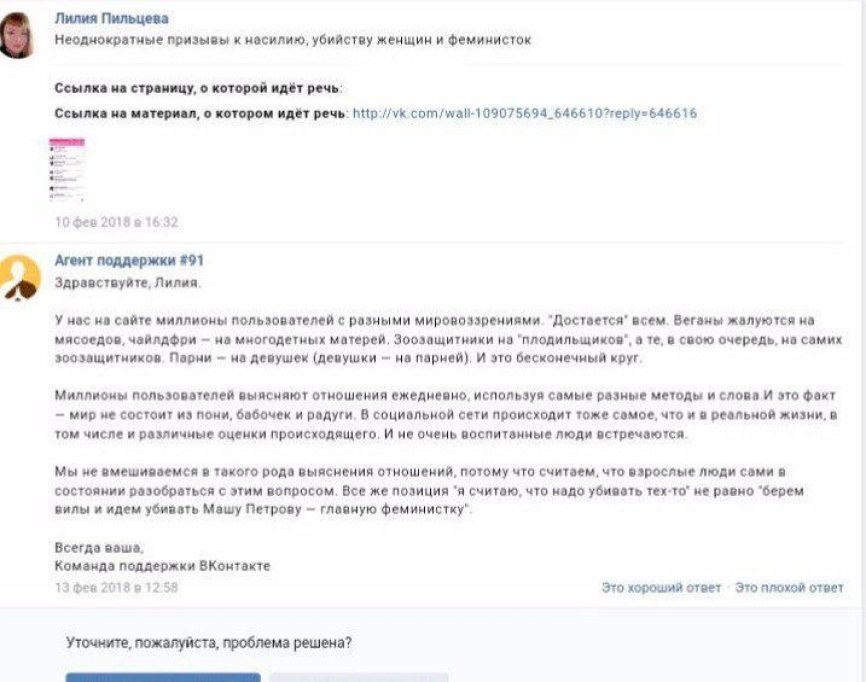Open Лилия Пильцева's profile name link

pos(111,19)
